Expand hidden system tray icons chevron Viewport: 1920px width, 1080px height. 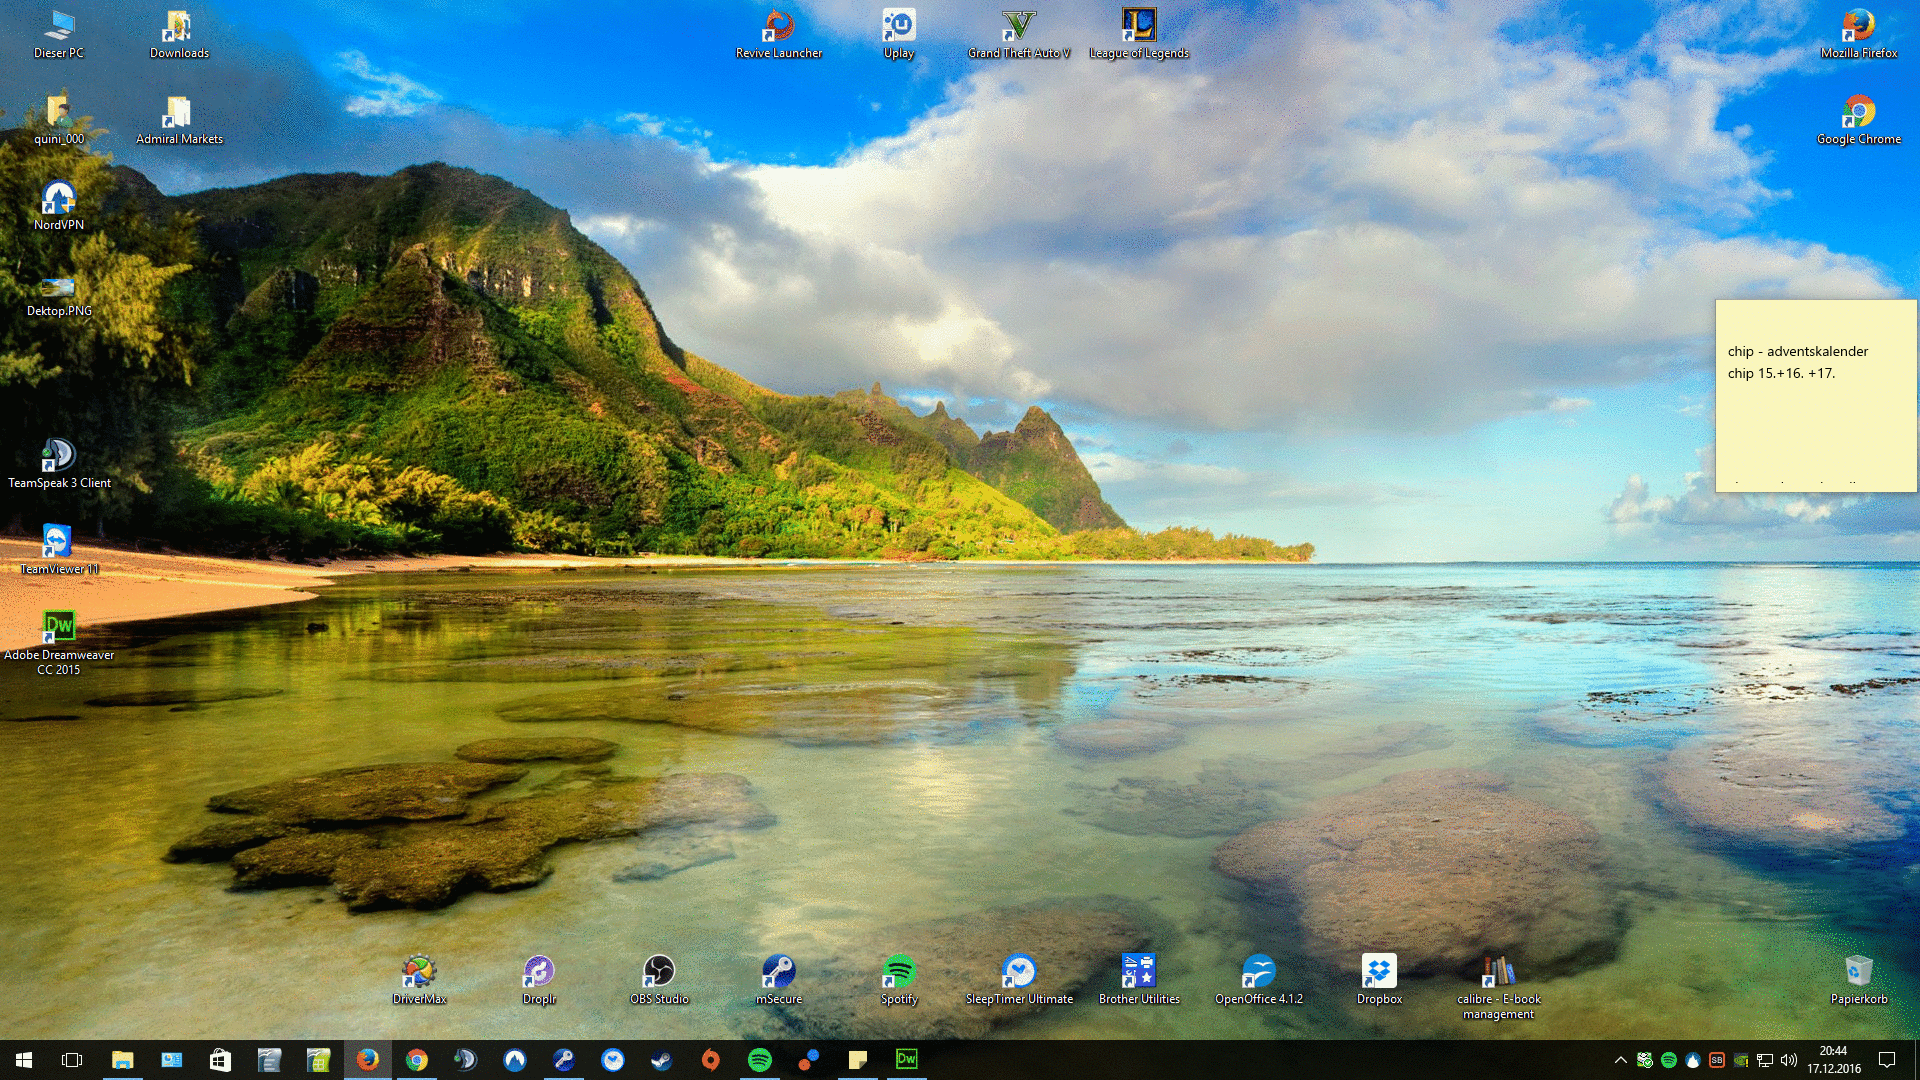point(1620,1060)
